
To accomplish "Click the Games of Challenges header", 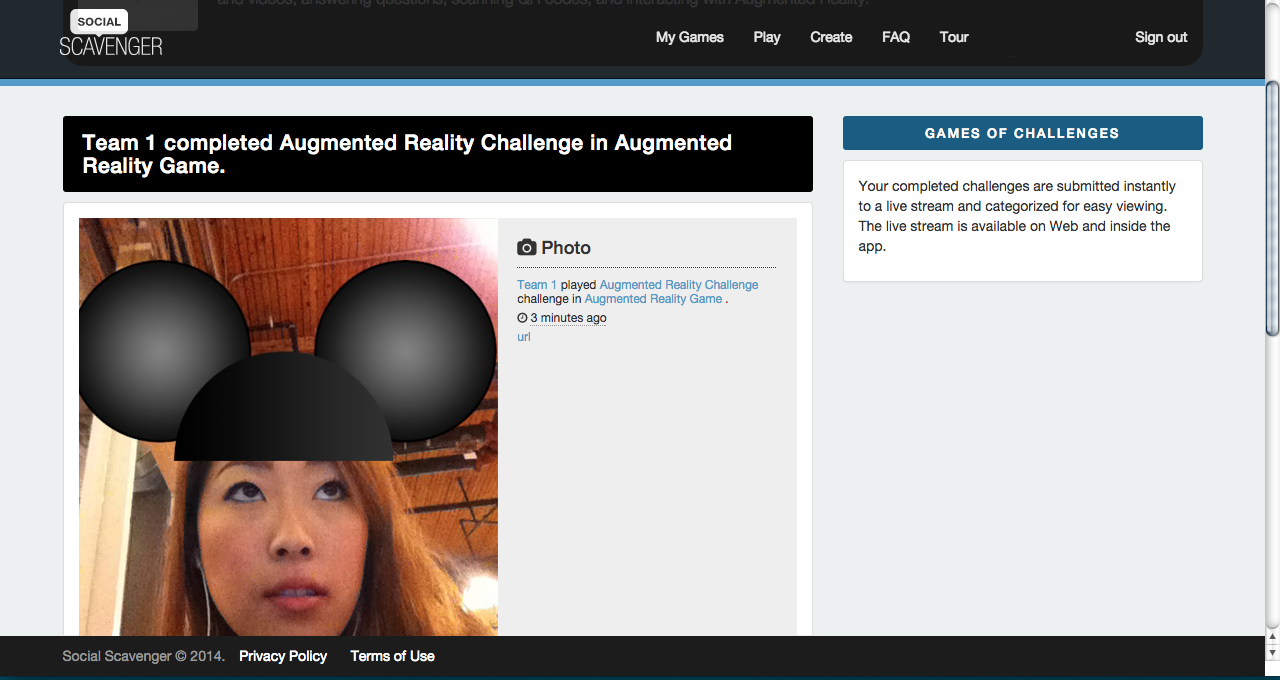I will click(x=1023, y=133).
